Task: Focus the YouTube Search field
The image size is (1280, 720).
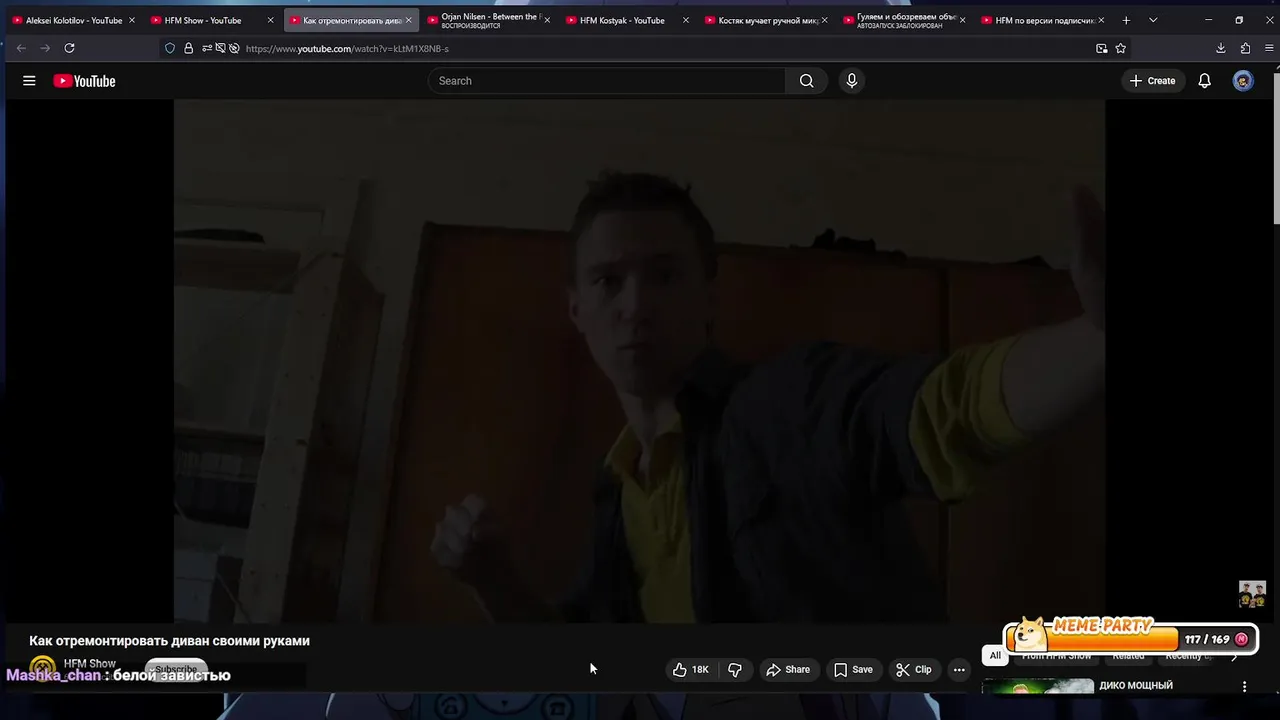Action: pyautogui.click(x=607, y=81)
